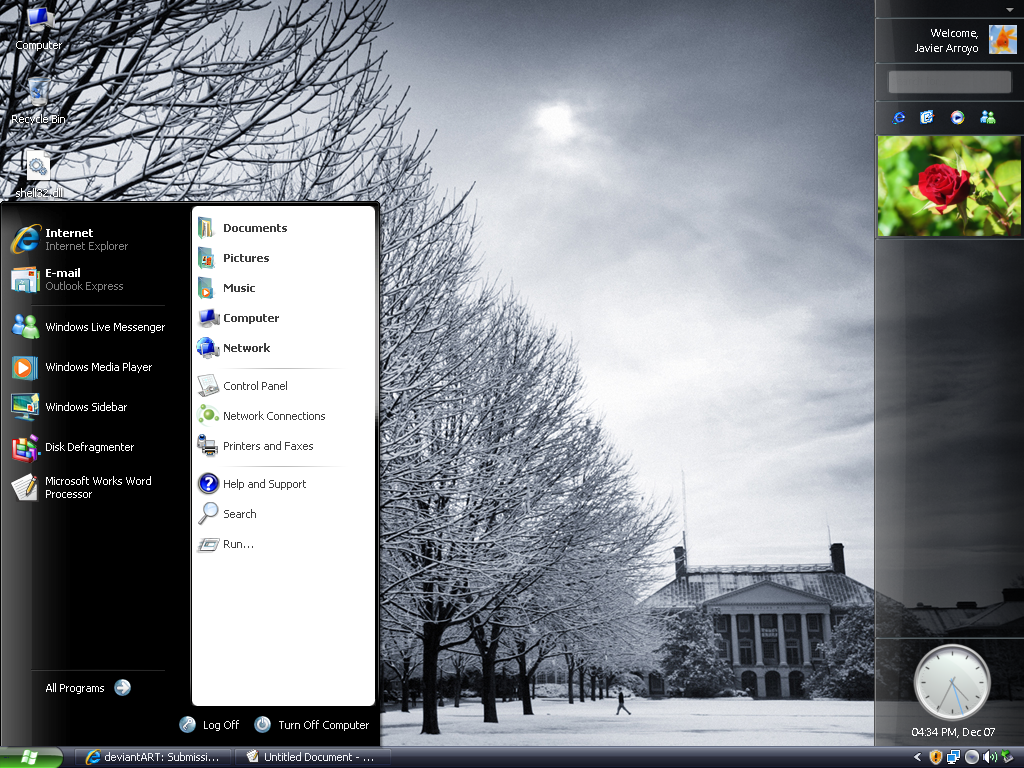Select shell32.dll file on desktop
The image size is (1024, 768).
pyautogui.click(x=39, y=174)
